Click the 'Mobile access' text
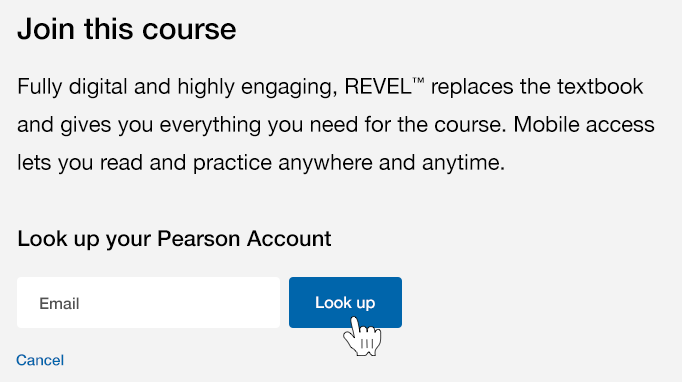This screenshot has height=382, width=682. coord(584,124)
